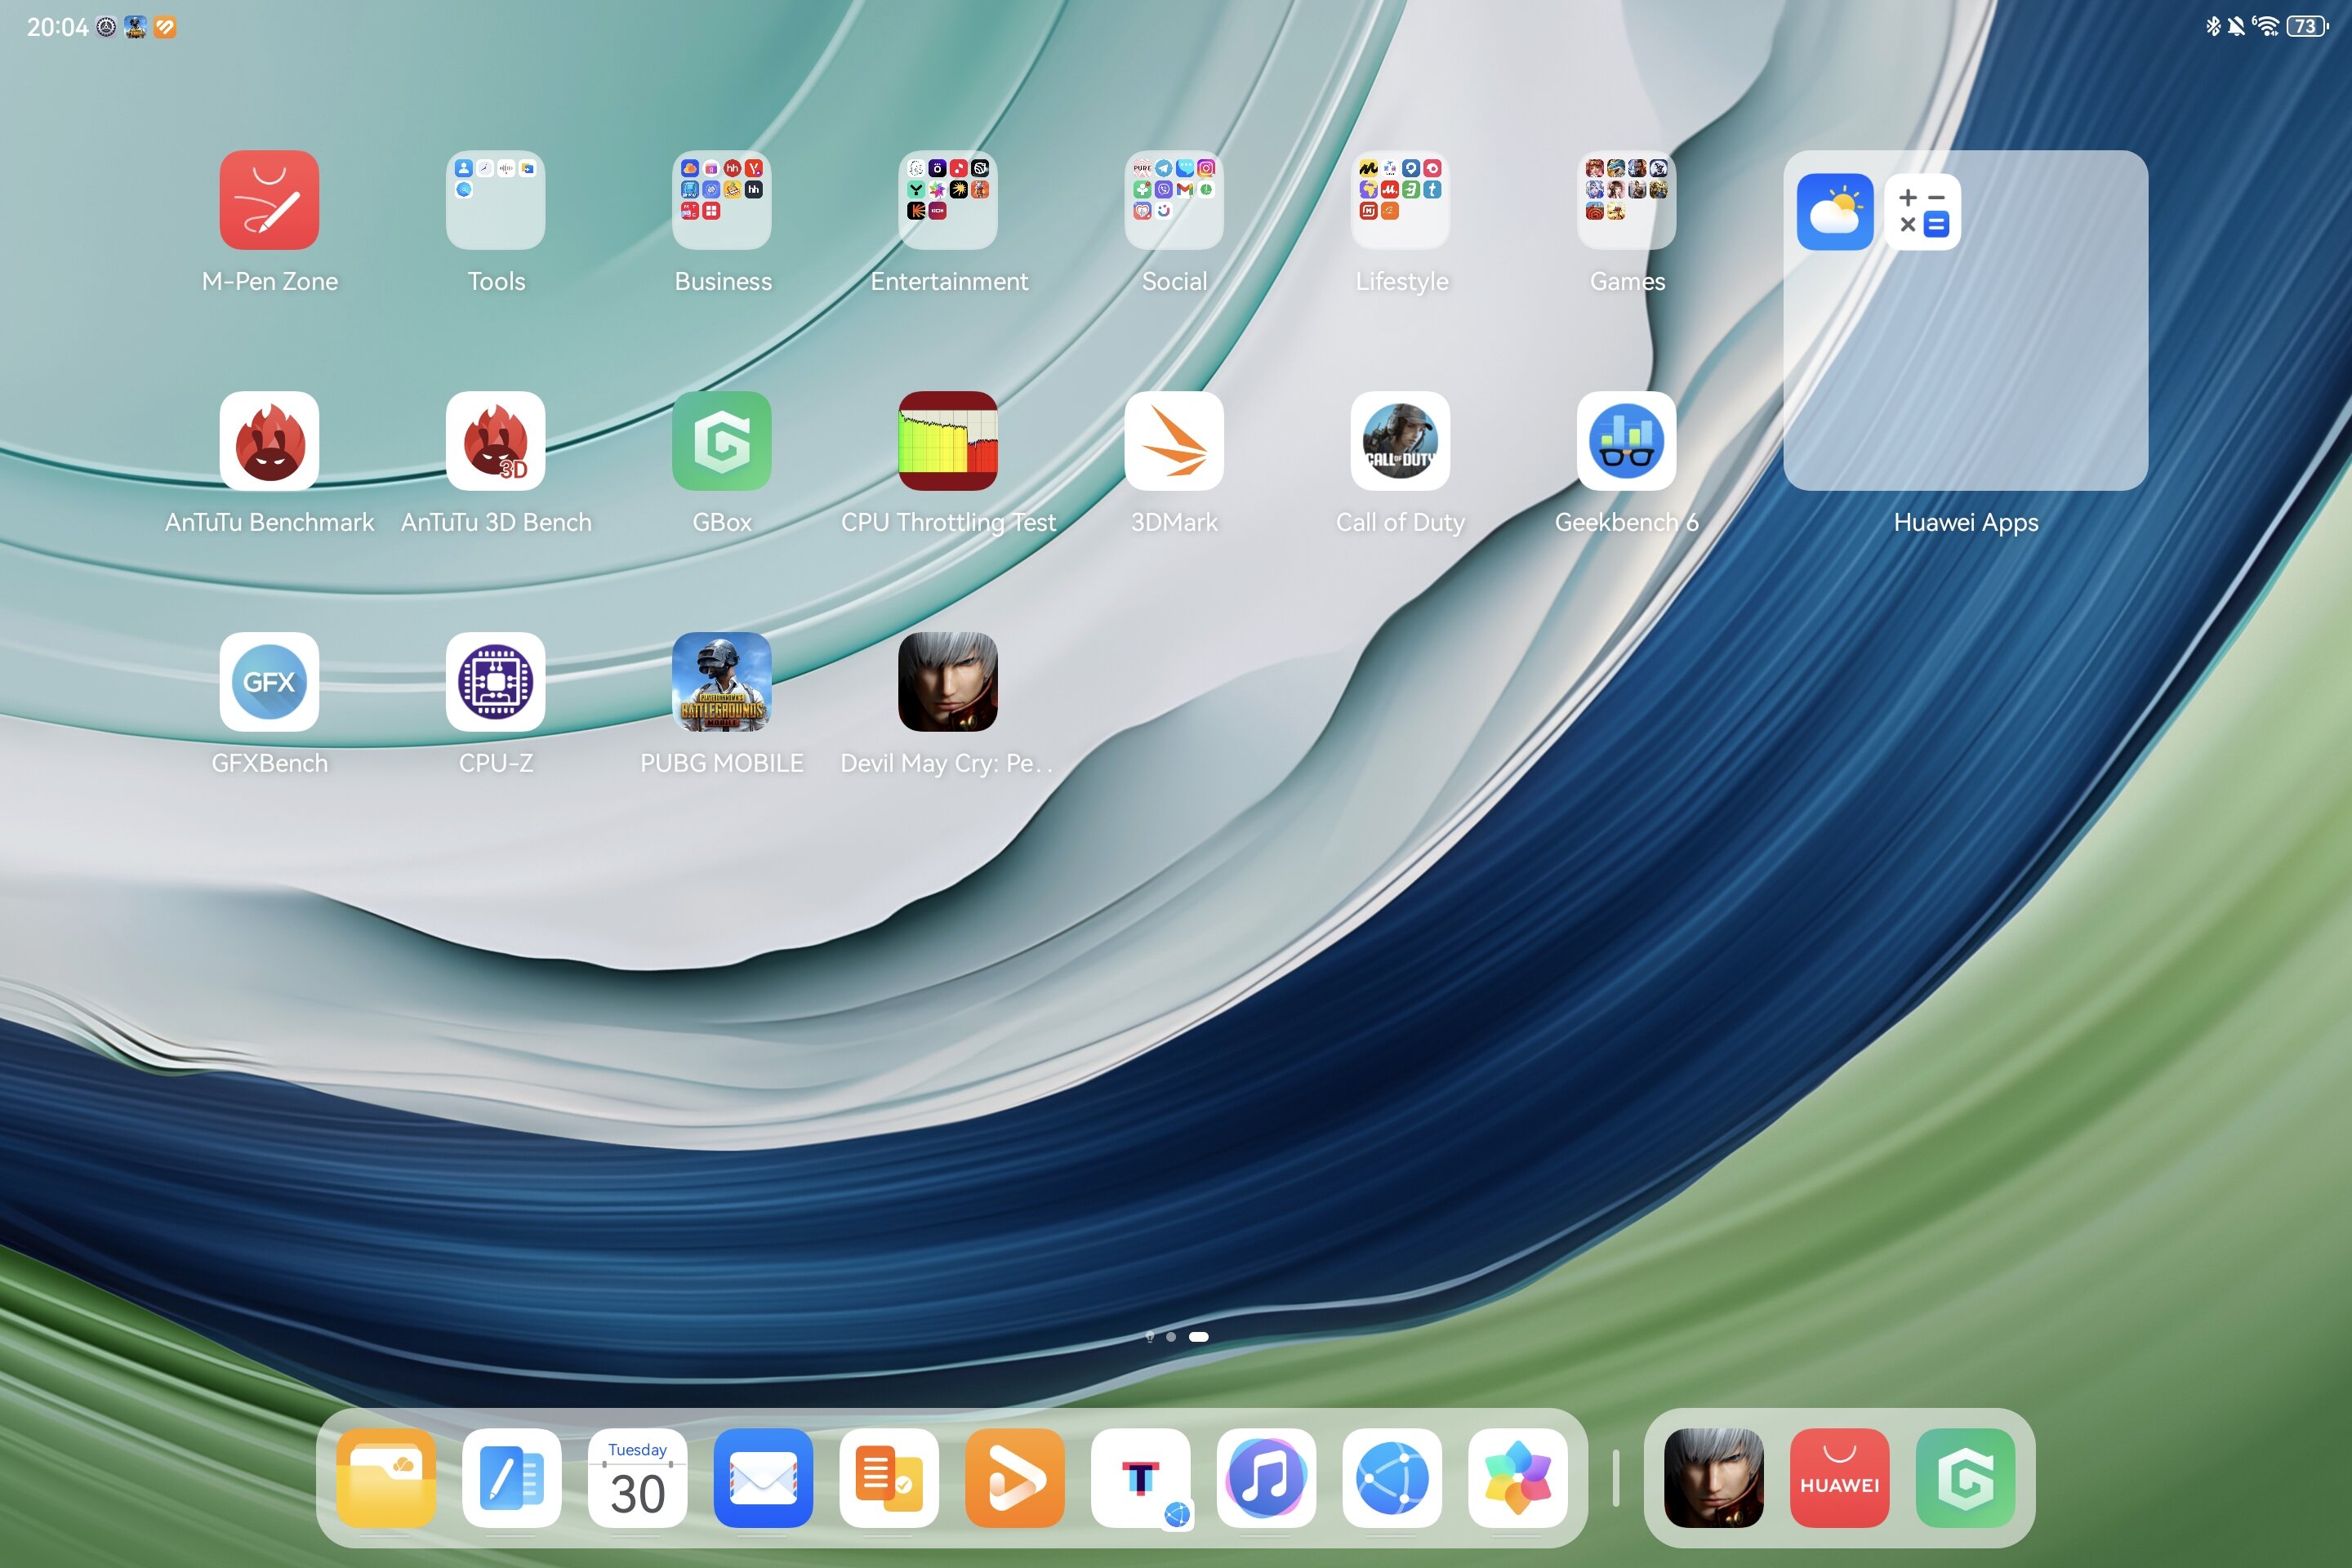Open CPU Throttling Test app
Image resolution: width=2352 pixels, height=1568 pixels.
pos(947,441)
